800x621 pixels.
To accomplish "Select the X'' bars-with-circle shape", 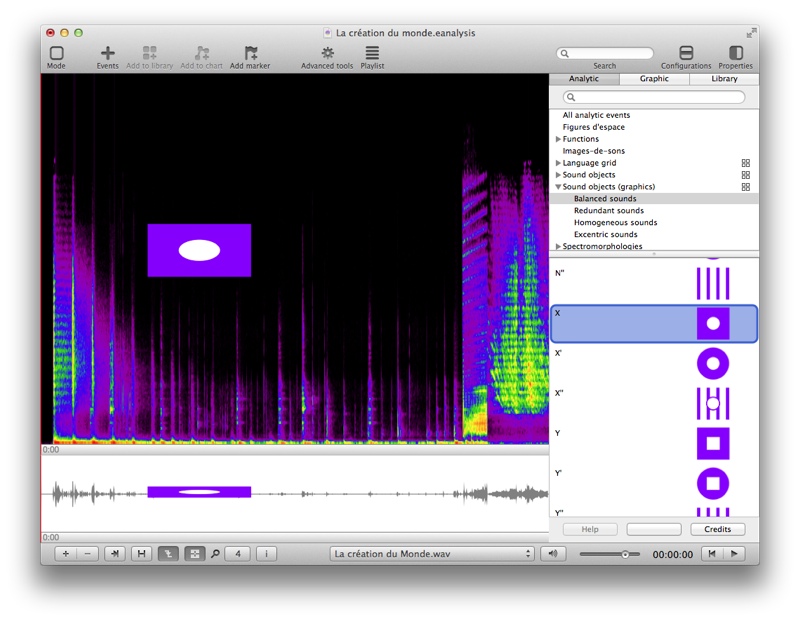I will (713, 404).
